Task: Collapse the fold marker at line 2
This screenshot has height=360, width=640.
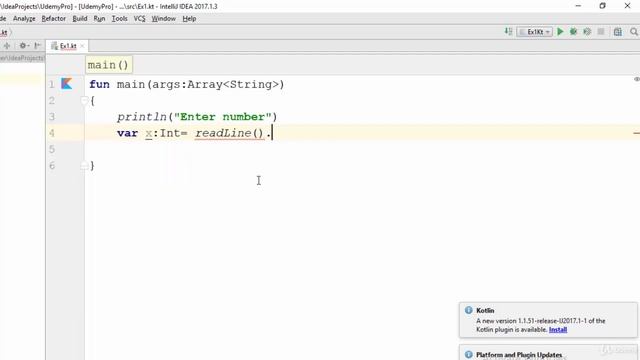Action: (x=84, y=100)
